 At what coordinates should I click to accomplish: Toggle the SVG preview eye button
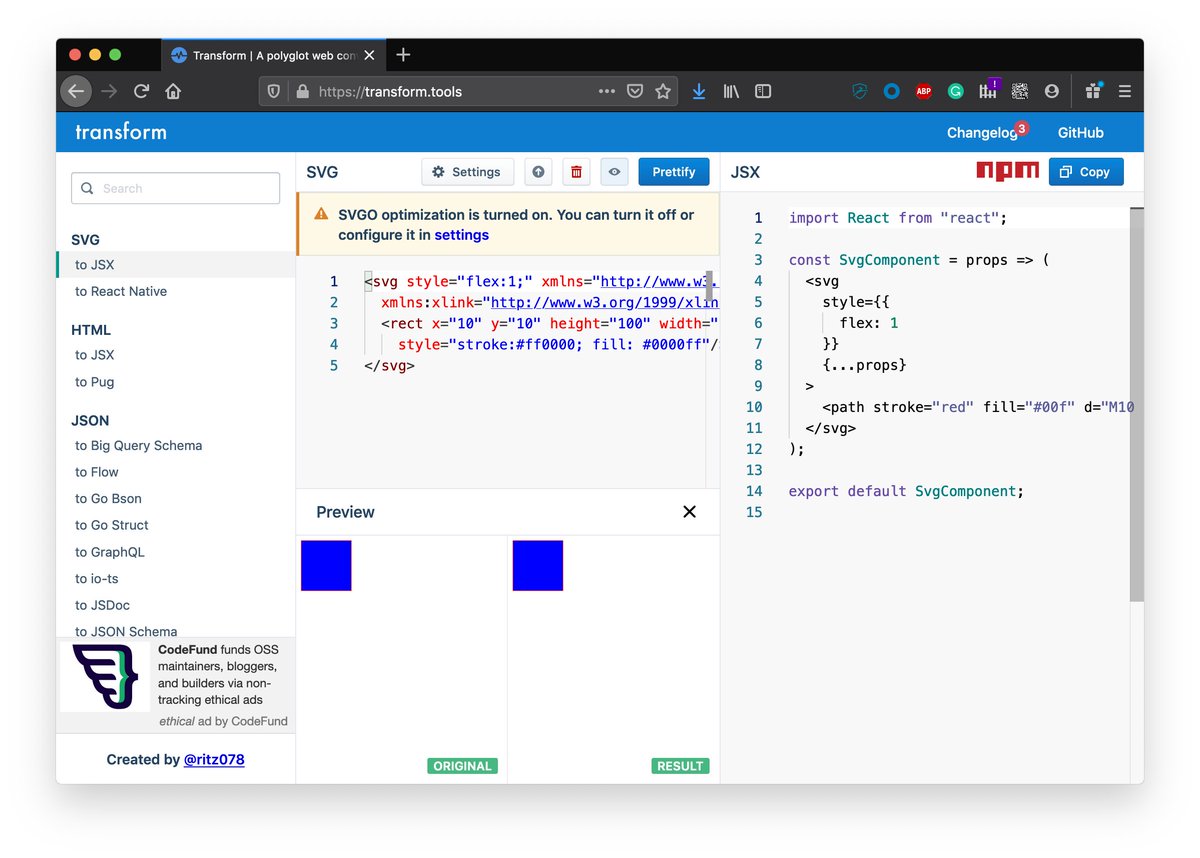coord(614,172)
